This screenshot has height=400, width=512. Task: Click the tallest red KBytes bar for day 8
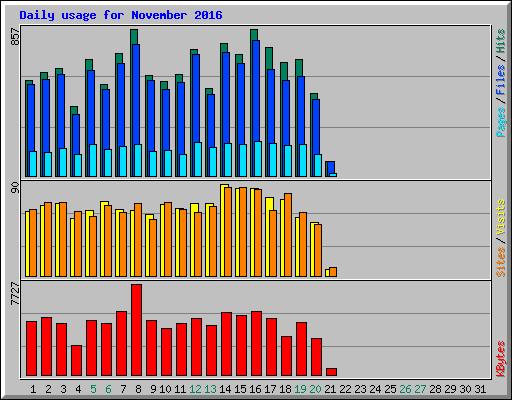pyautogui.click(x=136, y=330)
